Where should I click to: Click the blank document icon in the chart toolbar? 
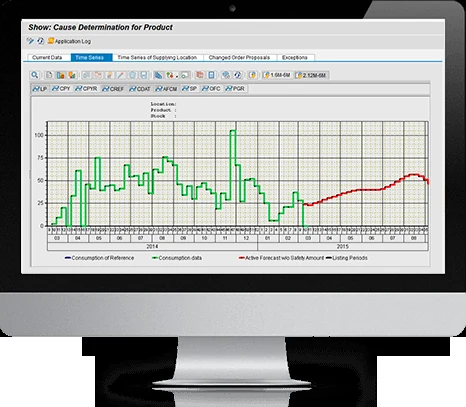click(49, 75)
